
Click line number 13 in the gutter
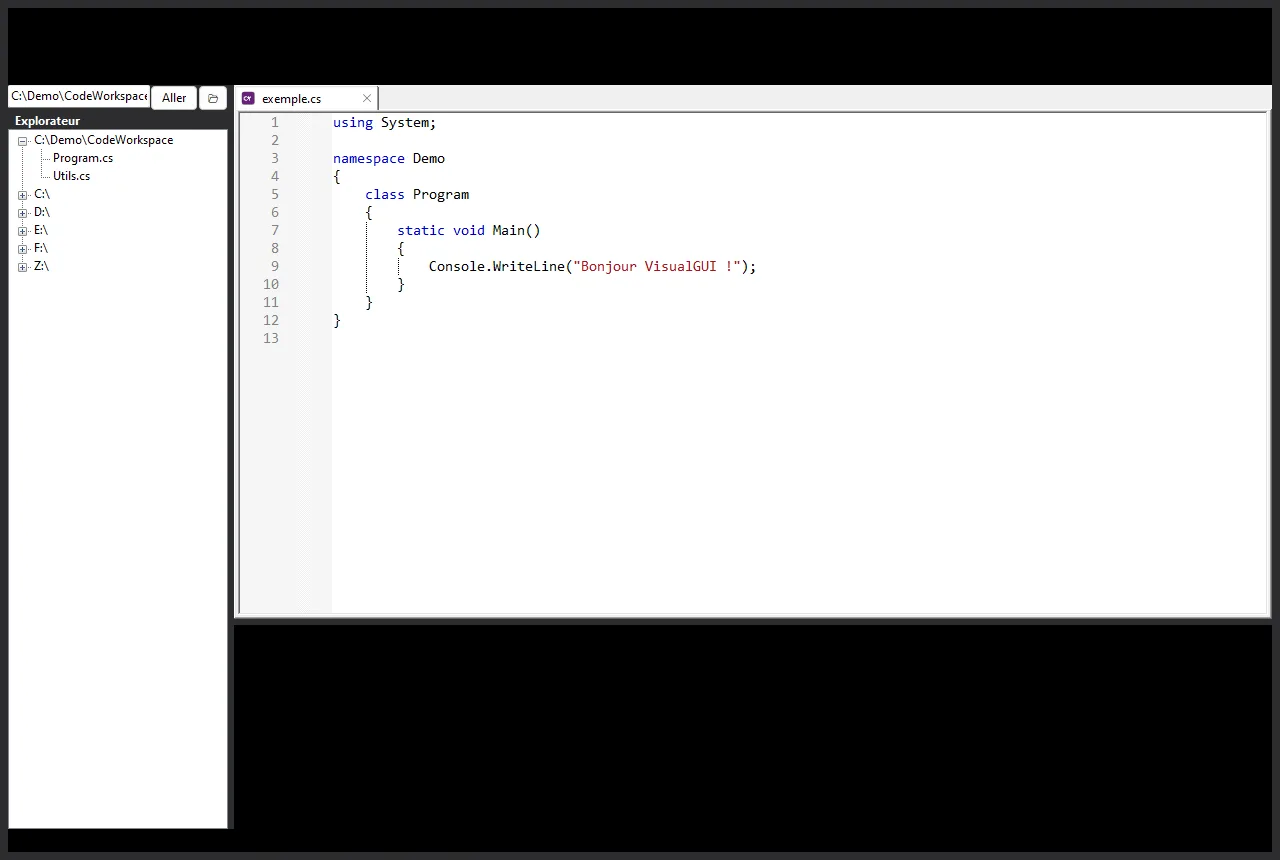(271, 338)
